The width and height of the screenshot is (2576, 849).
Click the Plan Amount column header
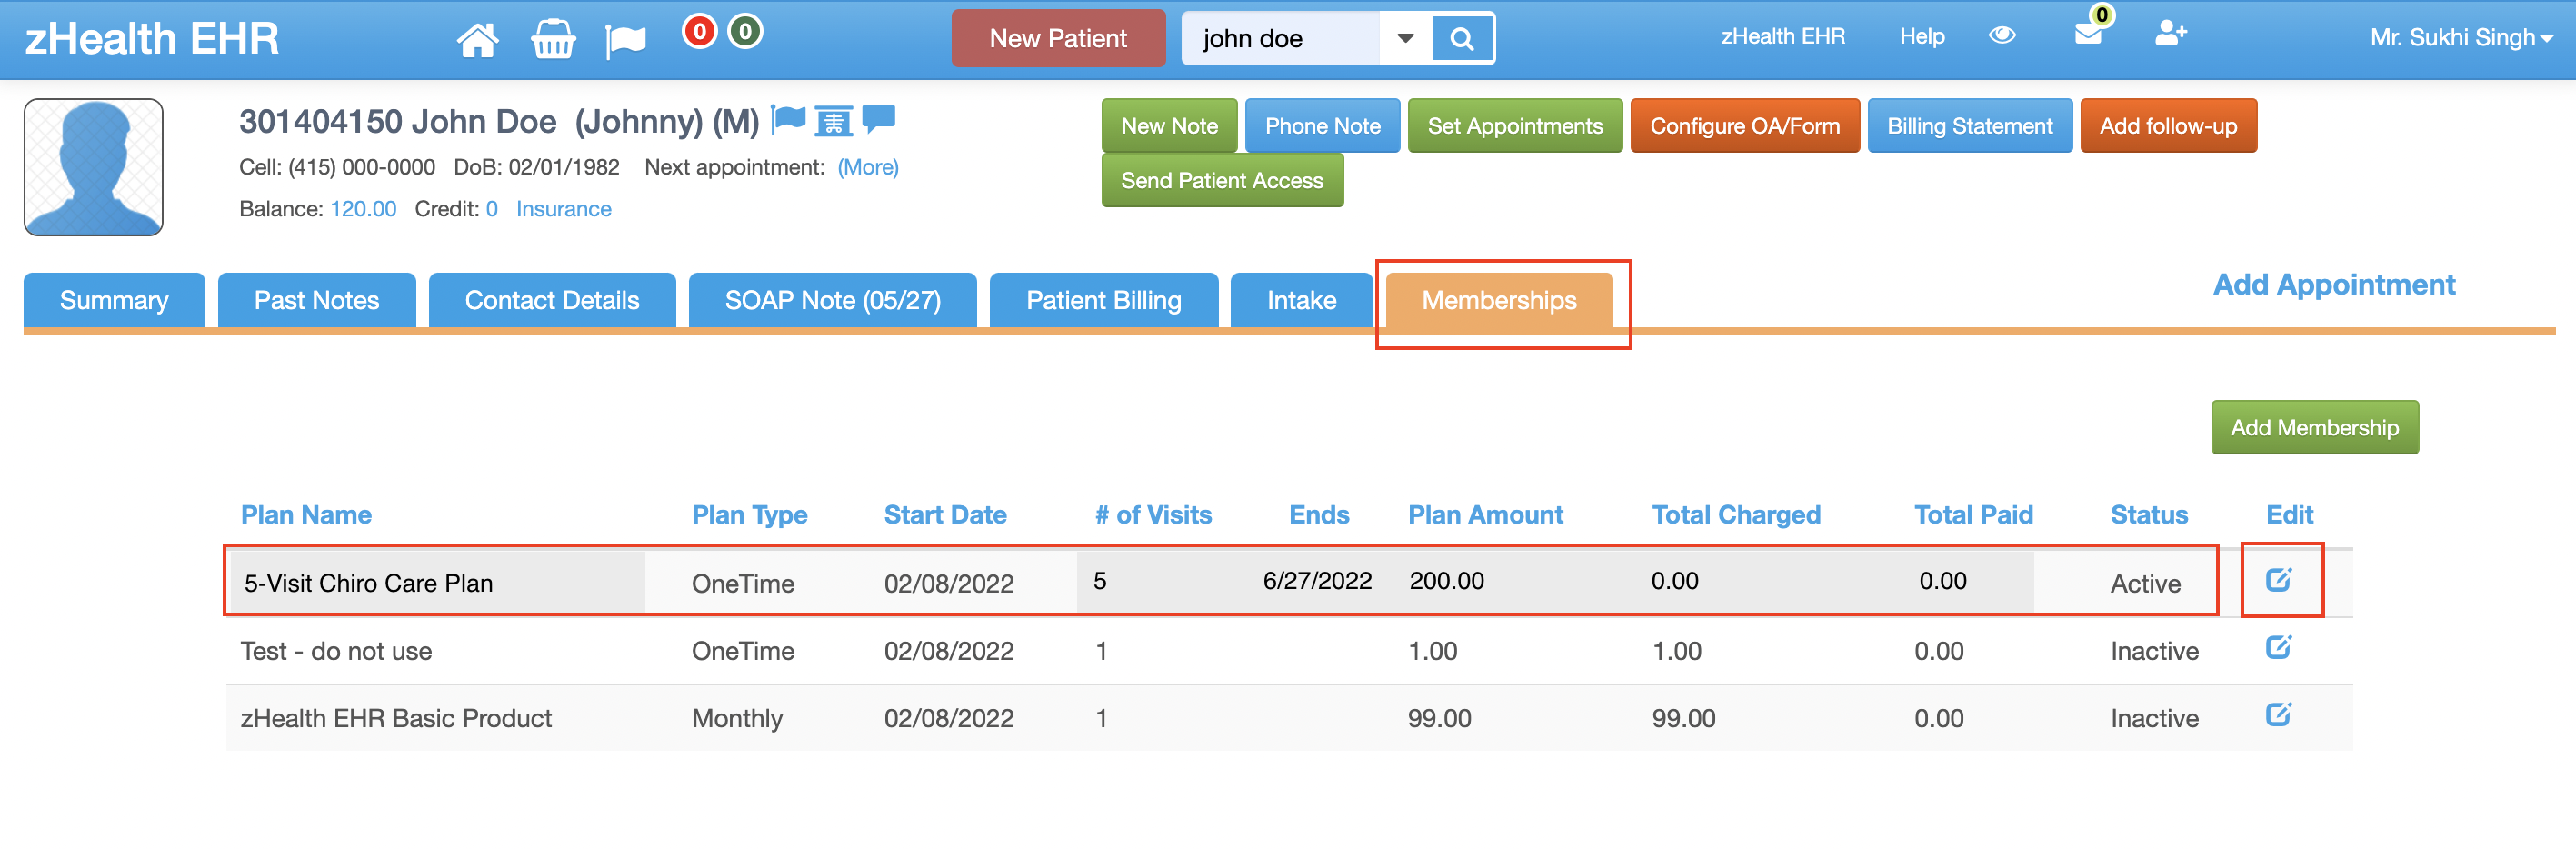[1485, 514]
